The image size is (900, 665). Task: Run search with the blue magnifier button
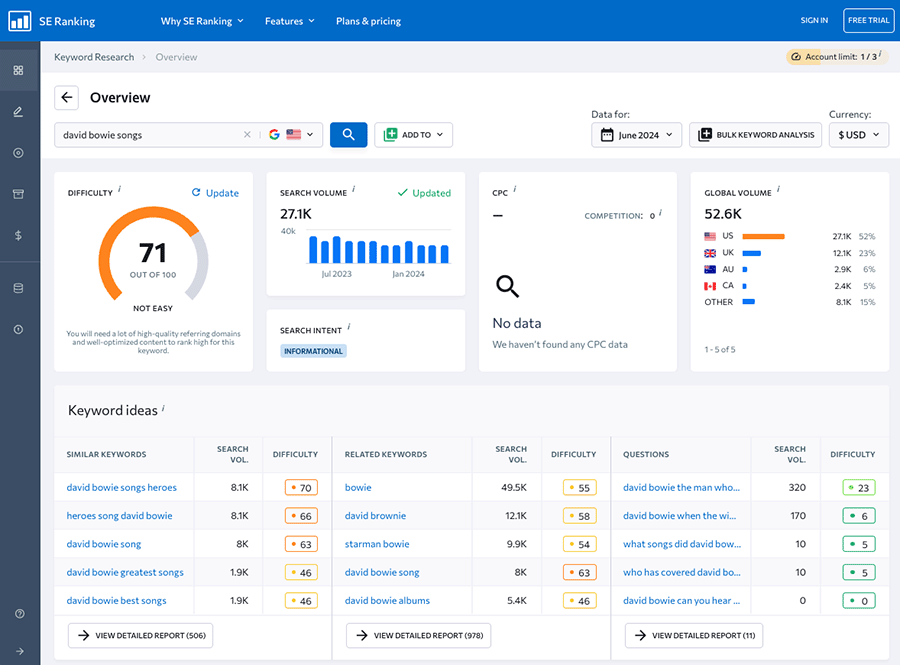(x=348, y=134)
